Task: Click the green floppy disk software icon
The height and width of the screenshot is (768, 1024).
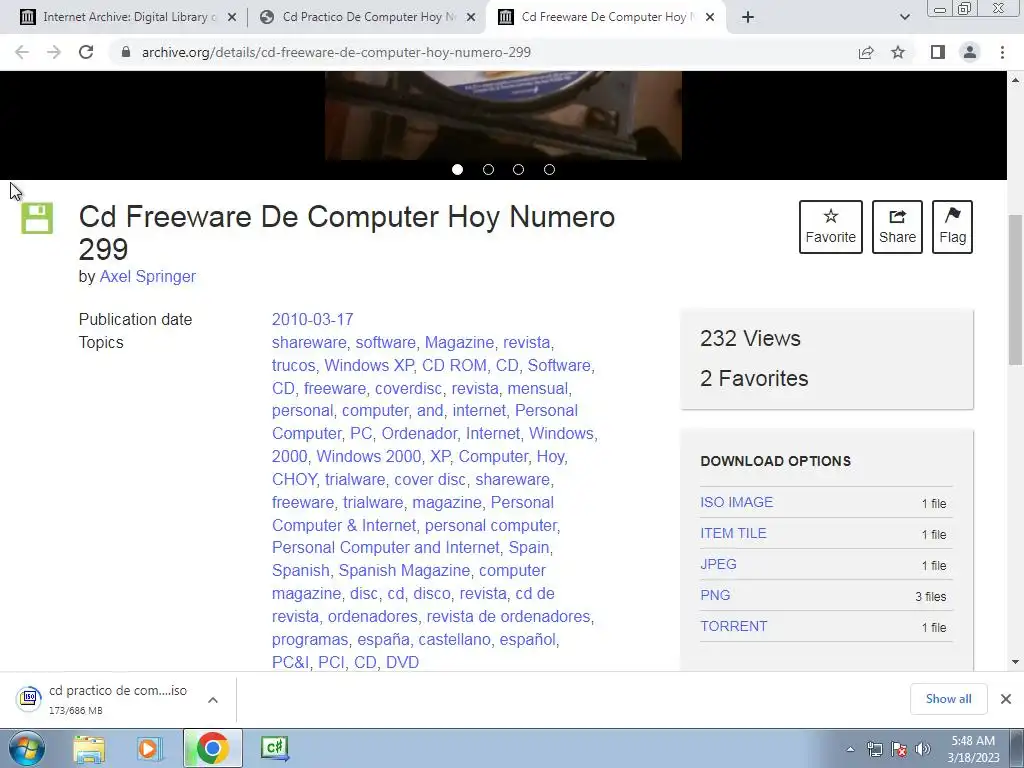Action: tap(37, 218)
